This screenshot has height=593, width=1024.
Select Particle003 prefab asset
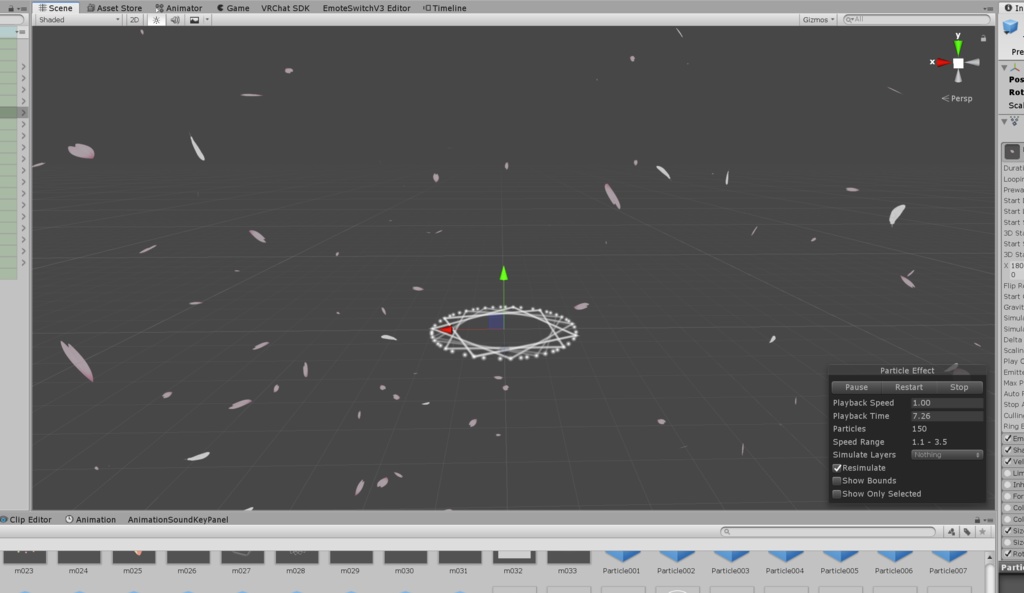730,562
